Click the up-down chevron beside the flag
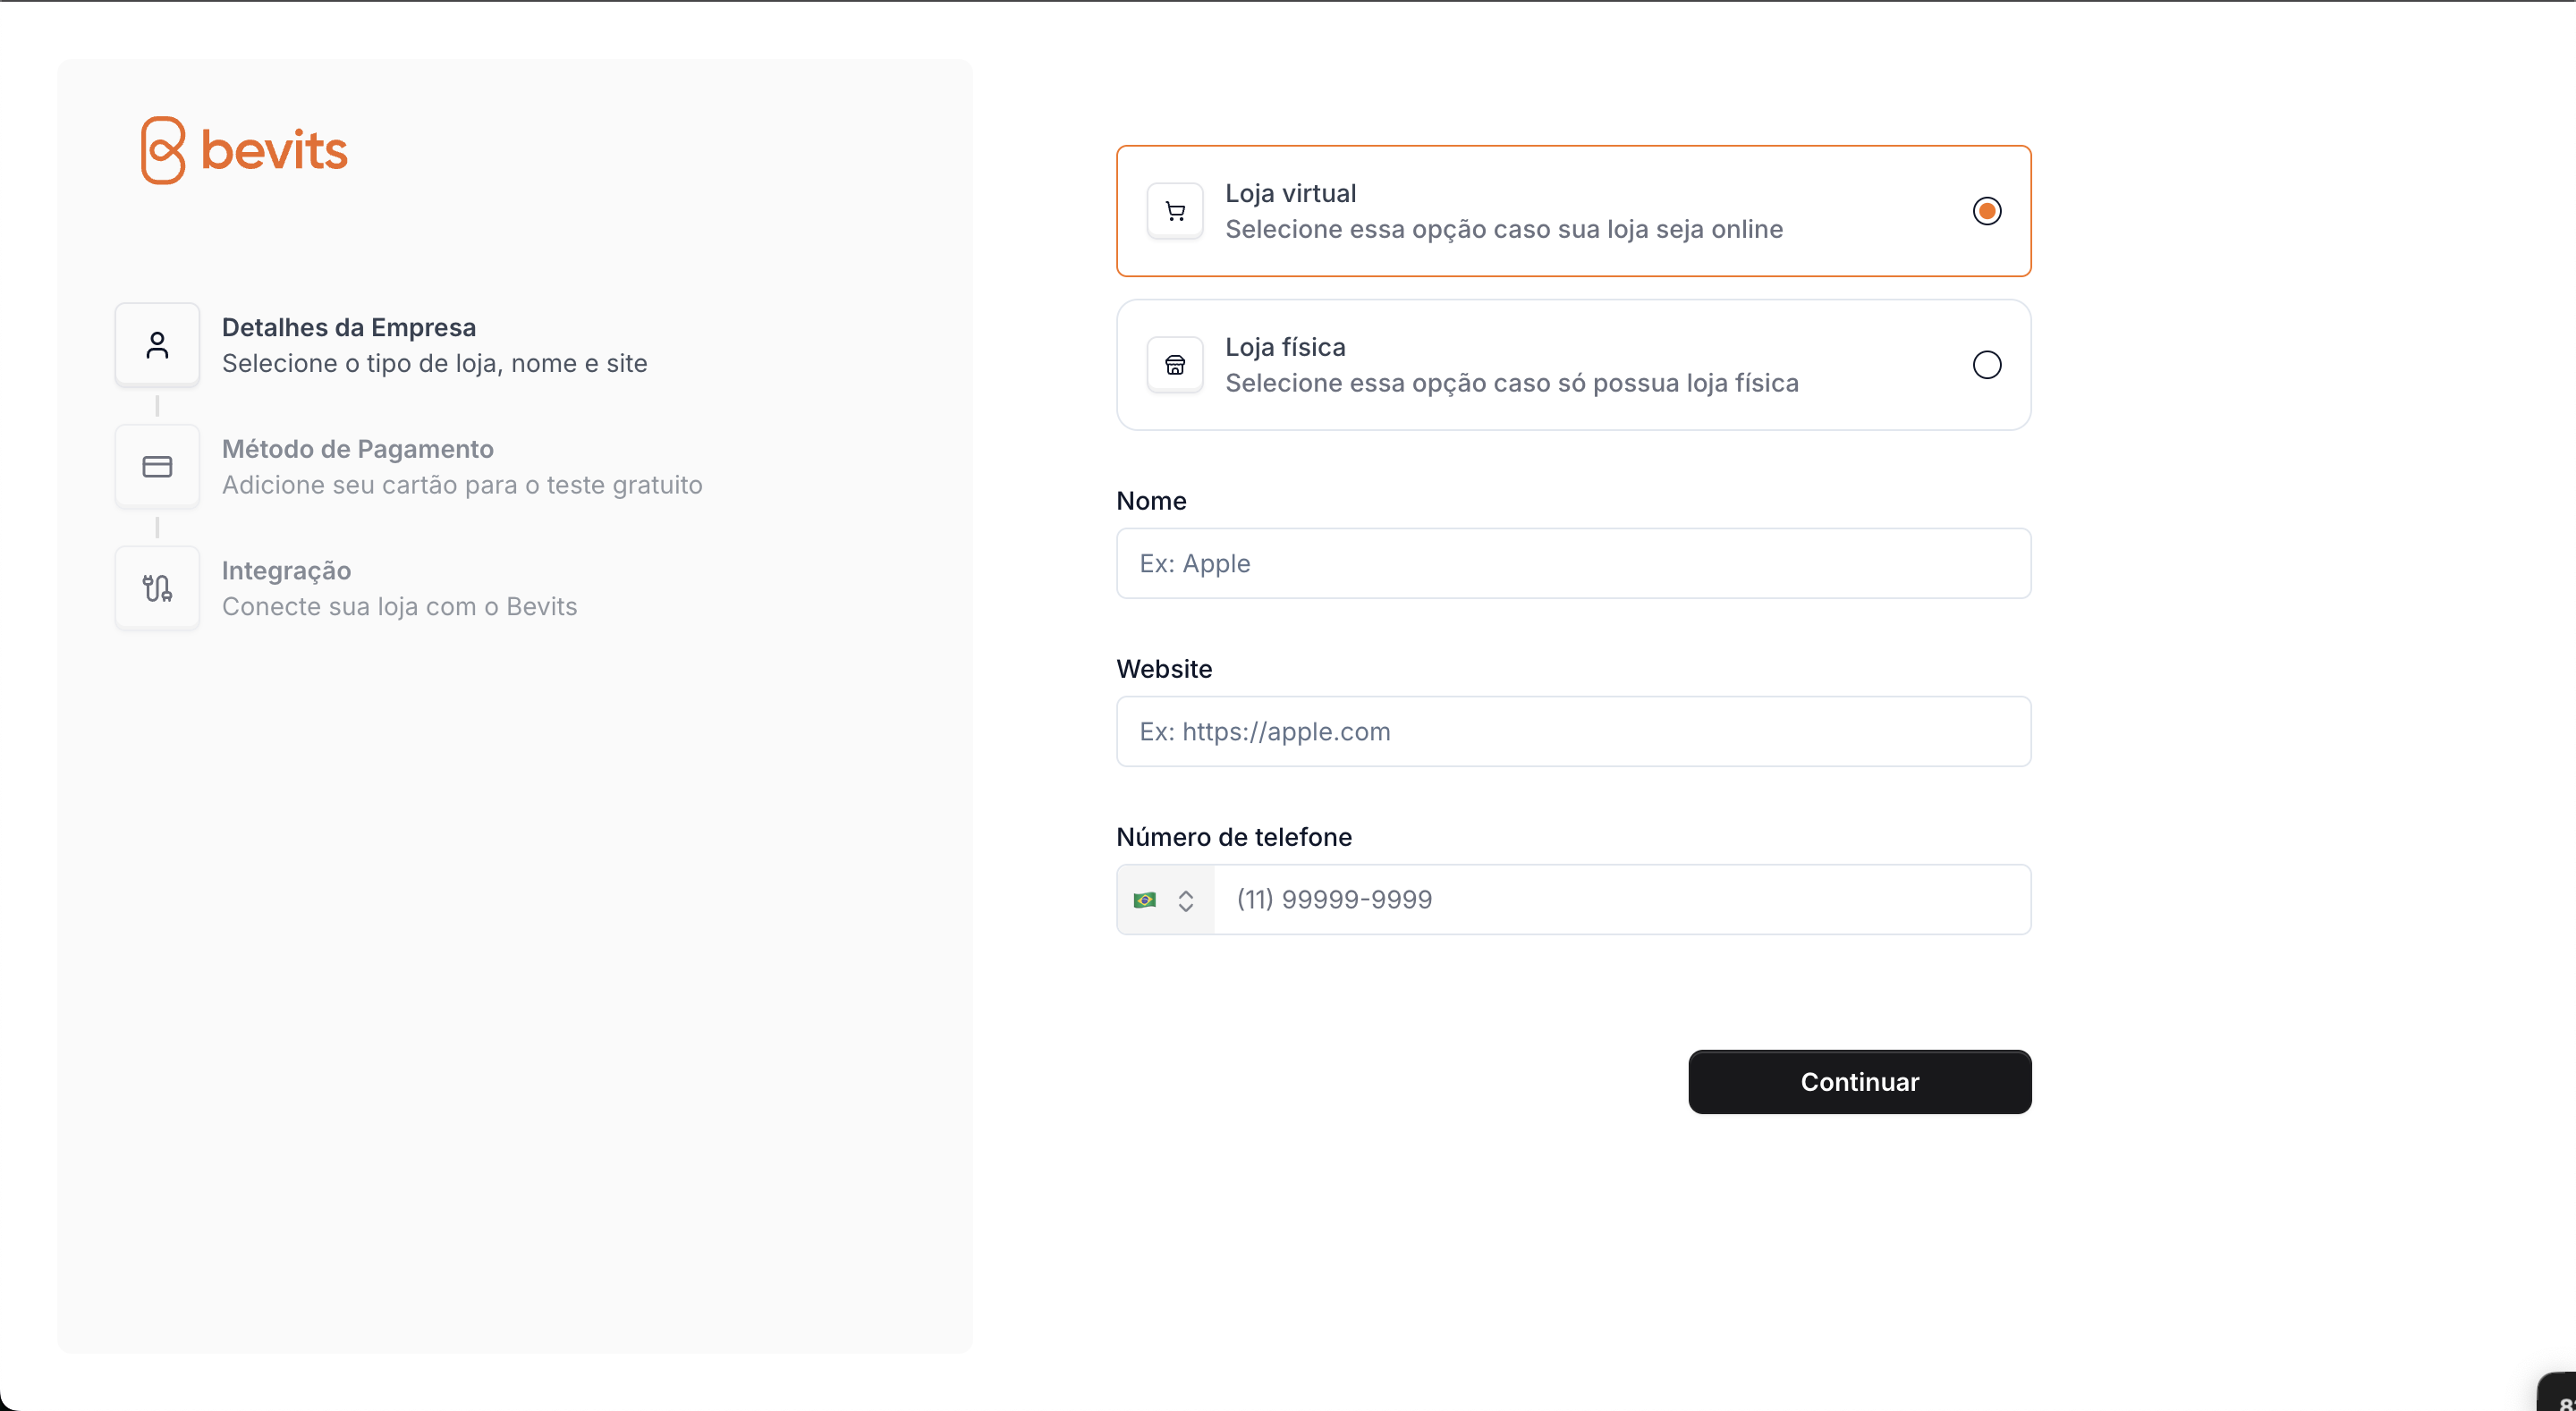Image resolution: width=2576 pixels, height=1411 pixels. (x=1186, y=901)
